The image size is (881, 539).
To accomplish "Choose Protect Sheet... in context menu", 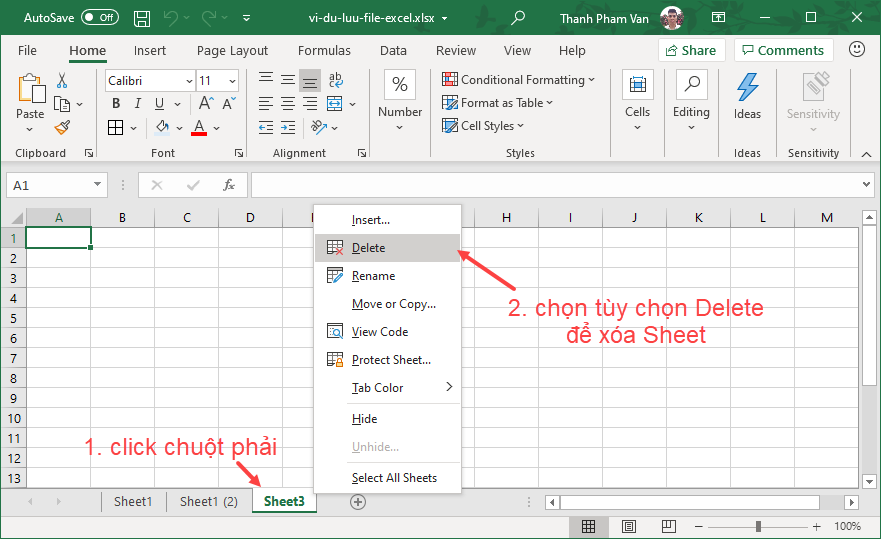I will 388,360.
